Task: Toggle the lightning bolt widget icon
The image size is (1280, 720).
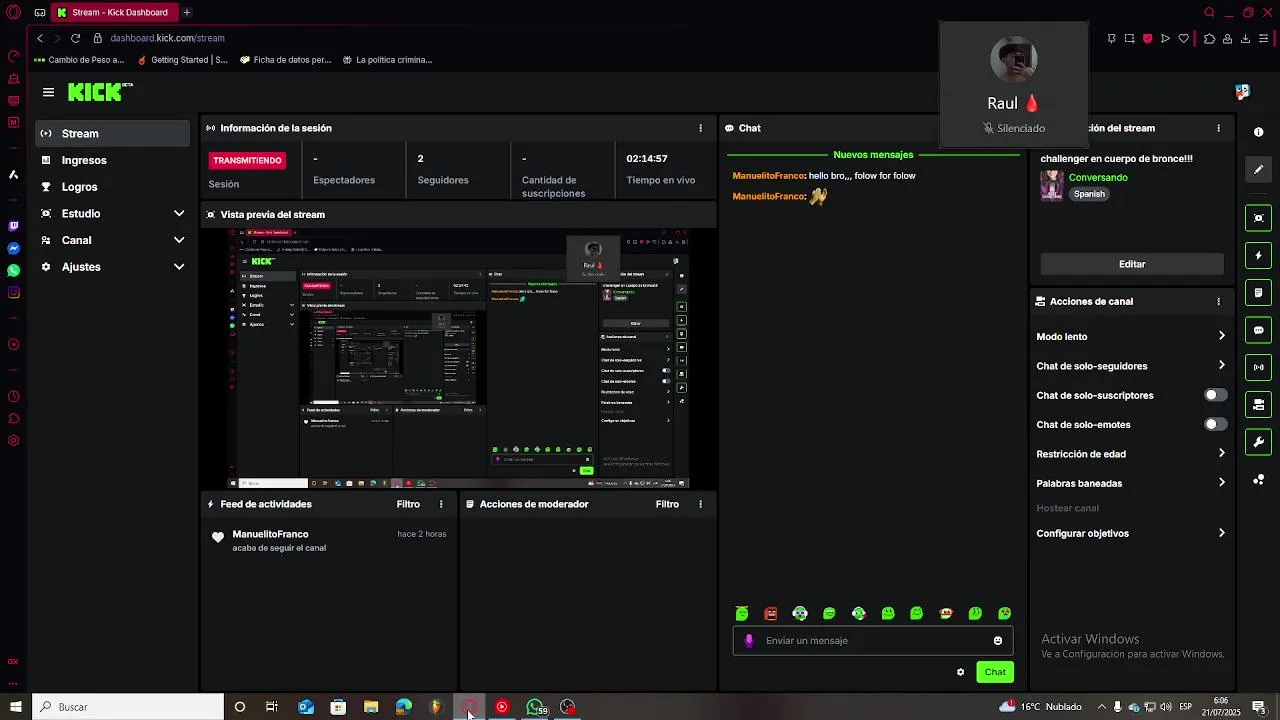Action: pos(1258,256)
